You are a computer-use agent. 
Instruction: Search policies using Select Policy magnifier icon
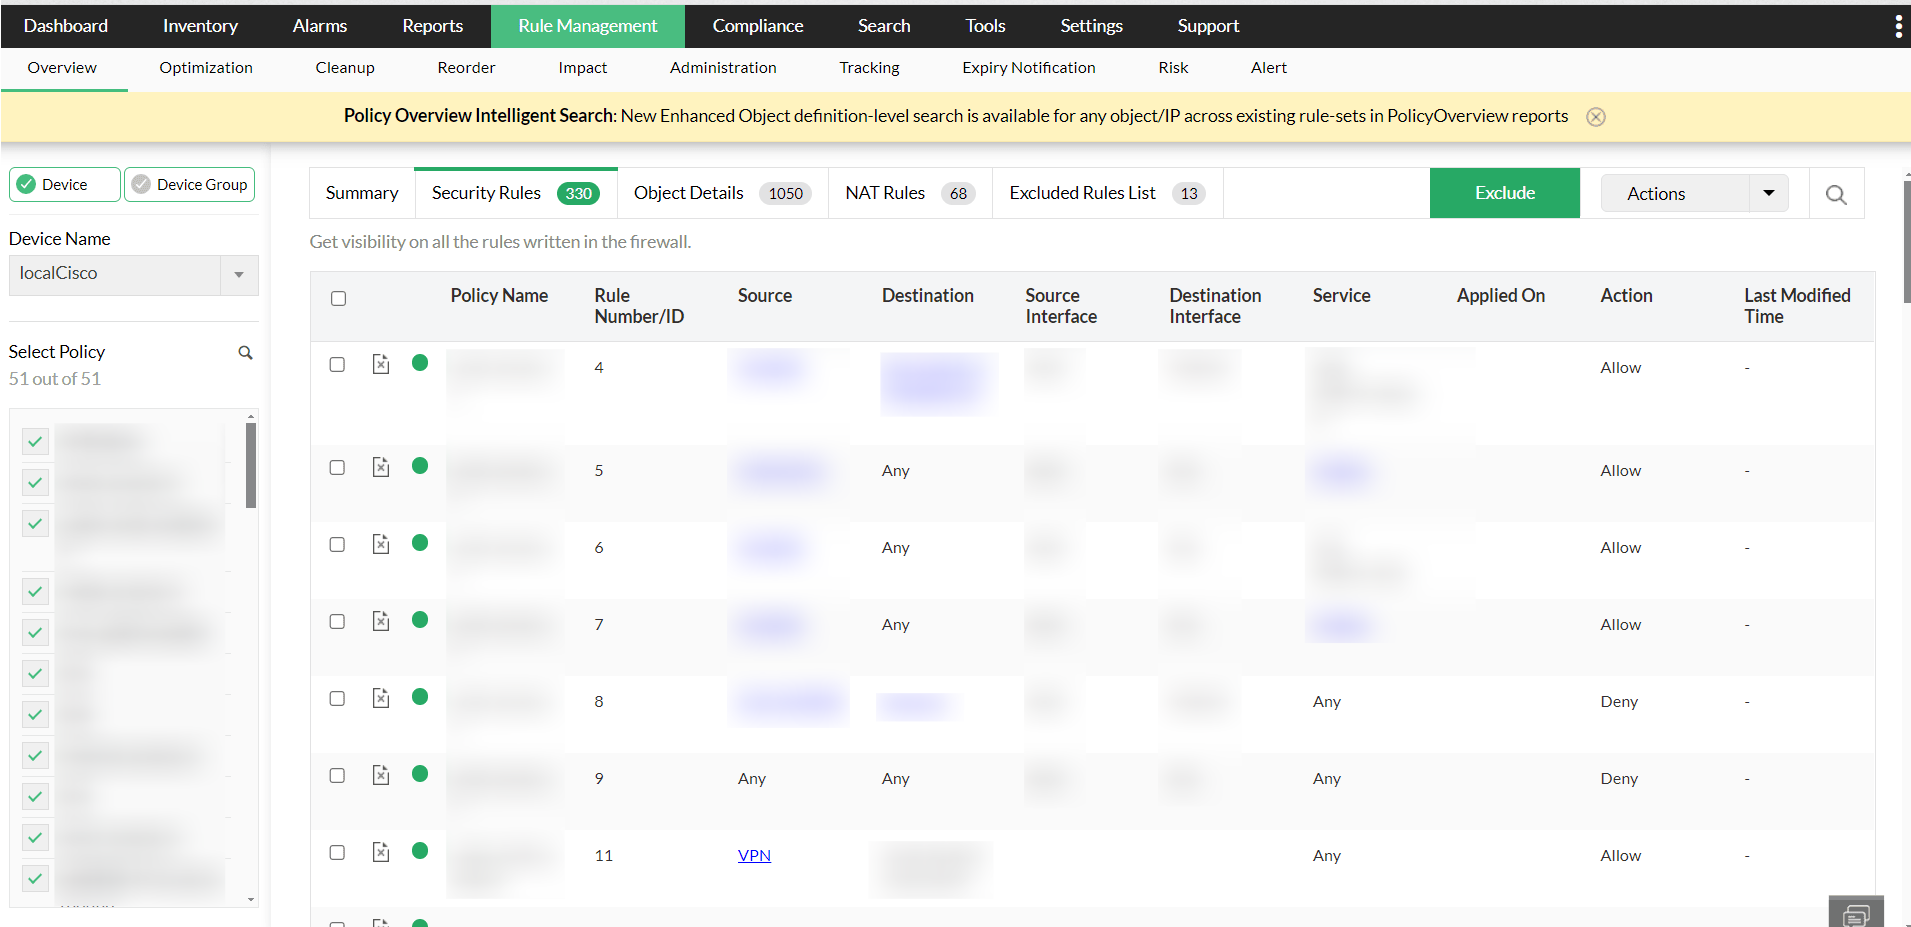[245, 352]
